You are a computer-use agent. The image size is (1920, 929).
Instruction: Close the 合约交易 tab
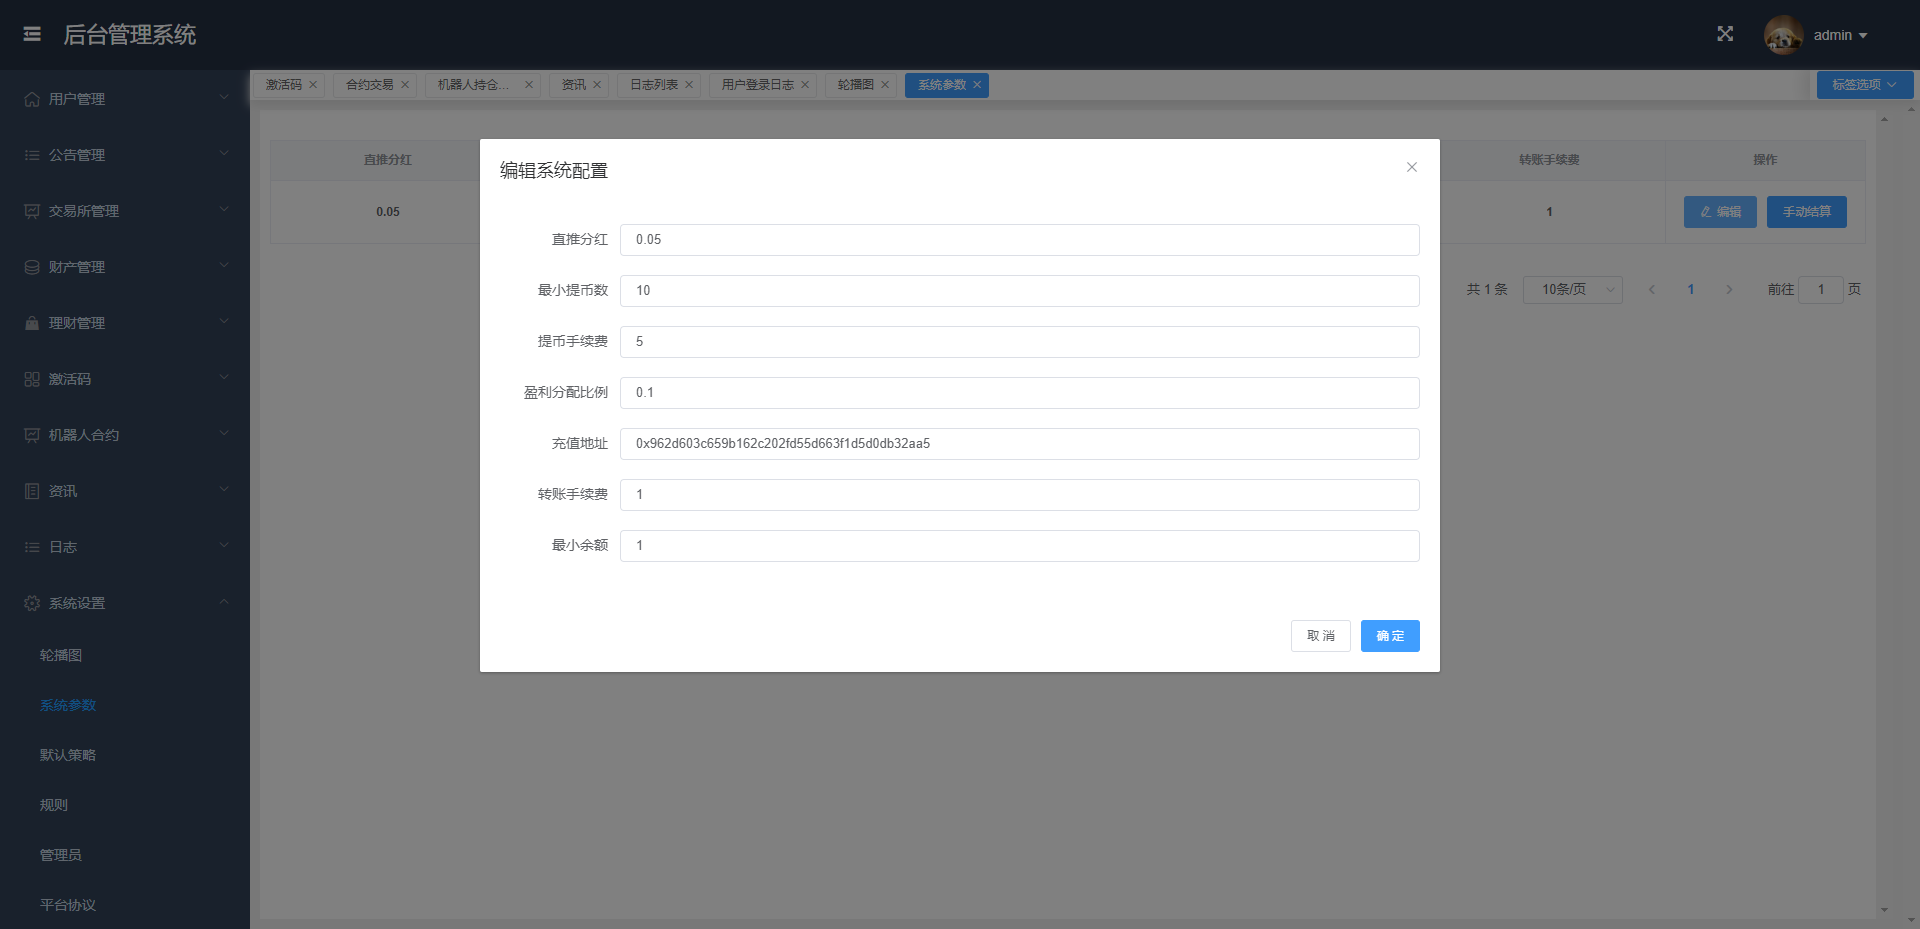(404, 84)
